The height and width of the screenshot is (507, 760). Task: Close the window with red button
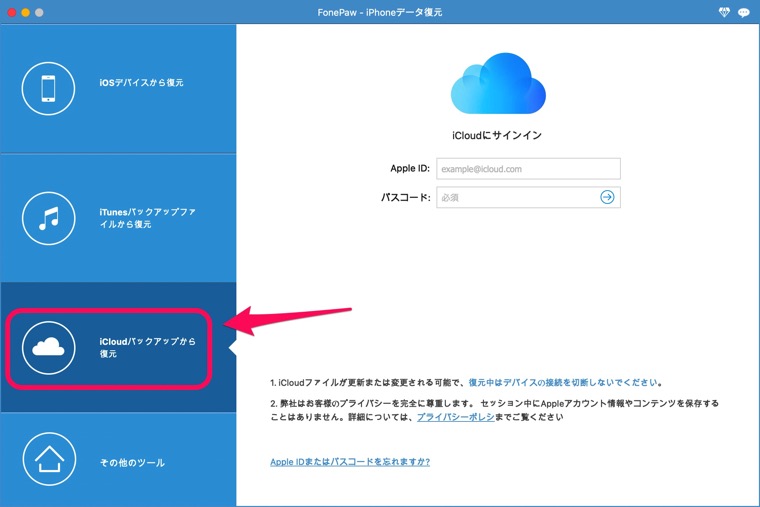[12, 13]
